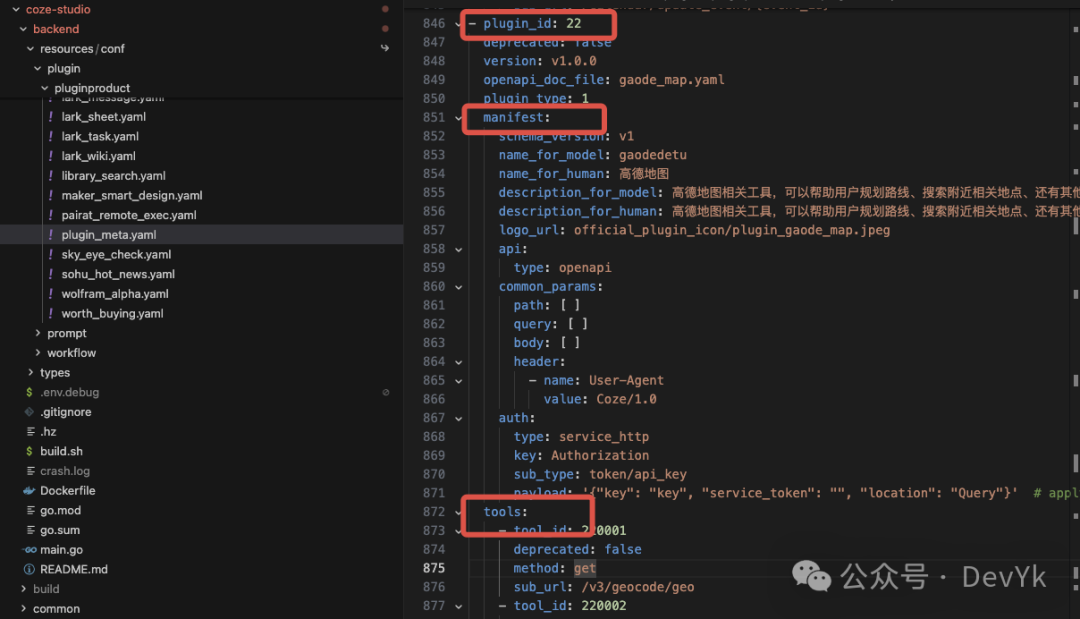1080x619 pixels.
Task: Fold common_params block at line 860
Action: [x=458, y=286]
